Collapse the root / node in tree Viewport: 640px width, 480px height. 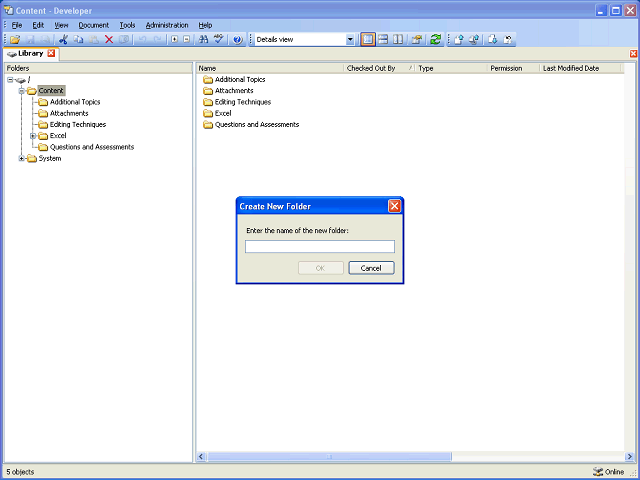10,80
